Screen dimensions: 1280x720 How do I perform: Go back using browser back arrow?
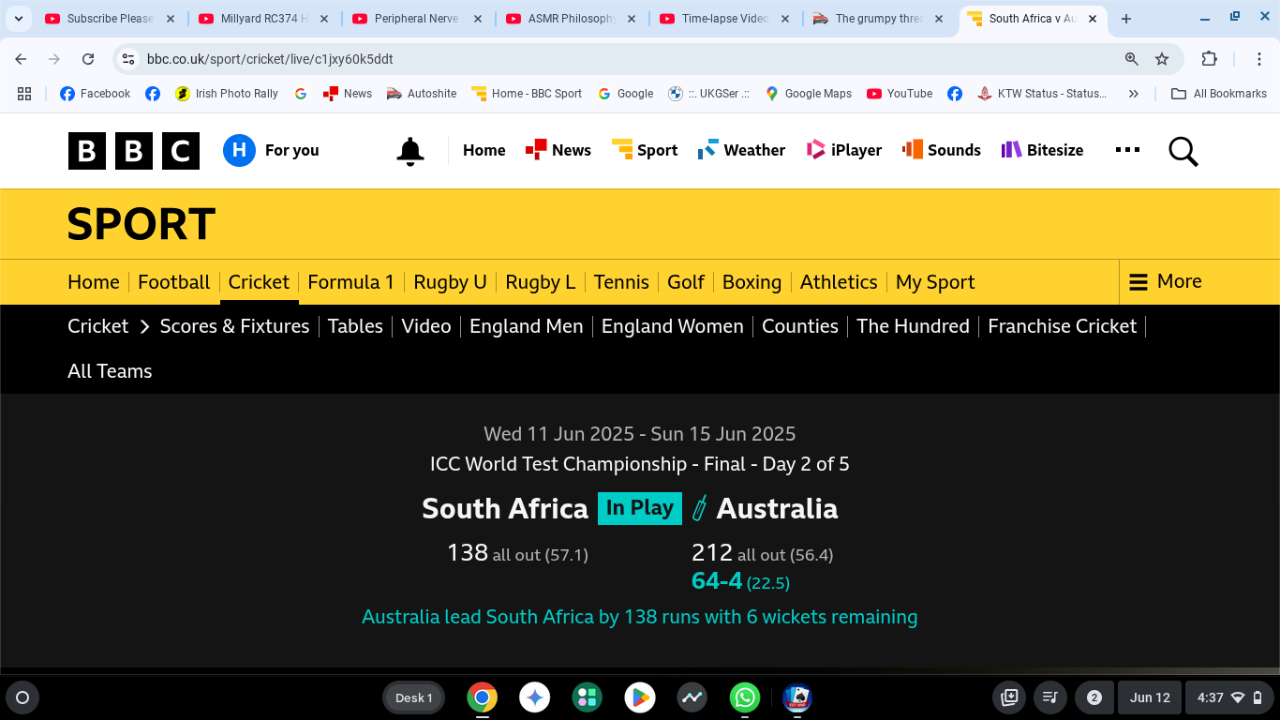click(x=21, y=59)
